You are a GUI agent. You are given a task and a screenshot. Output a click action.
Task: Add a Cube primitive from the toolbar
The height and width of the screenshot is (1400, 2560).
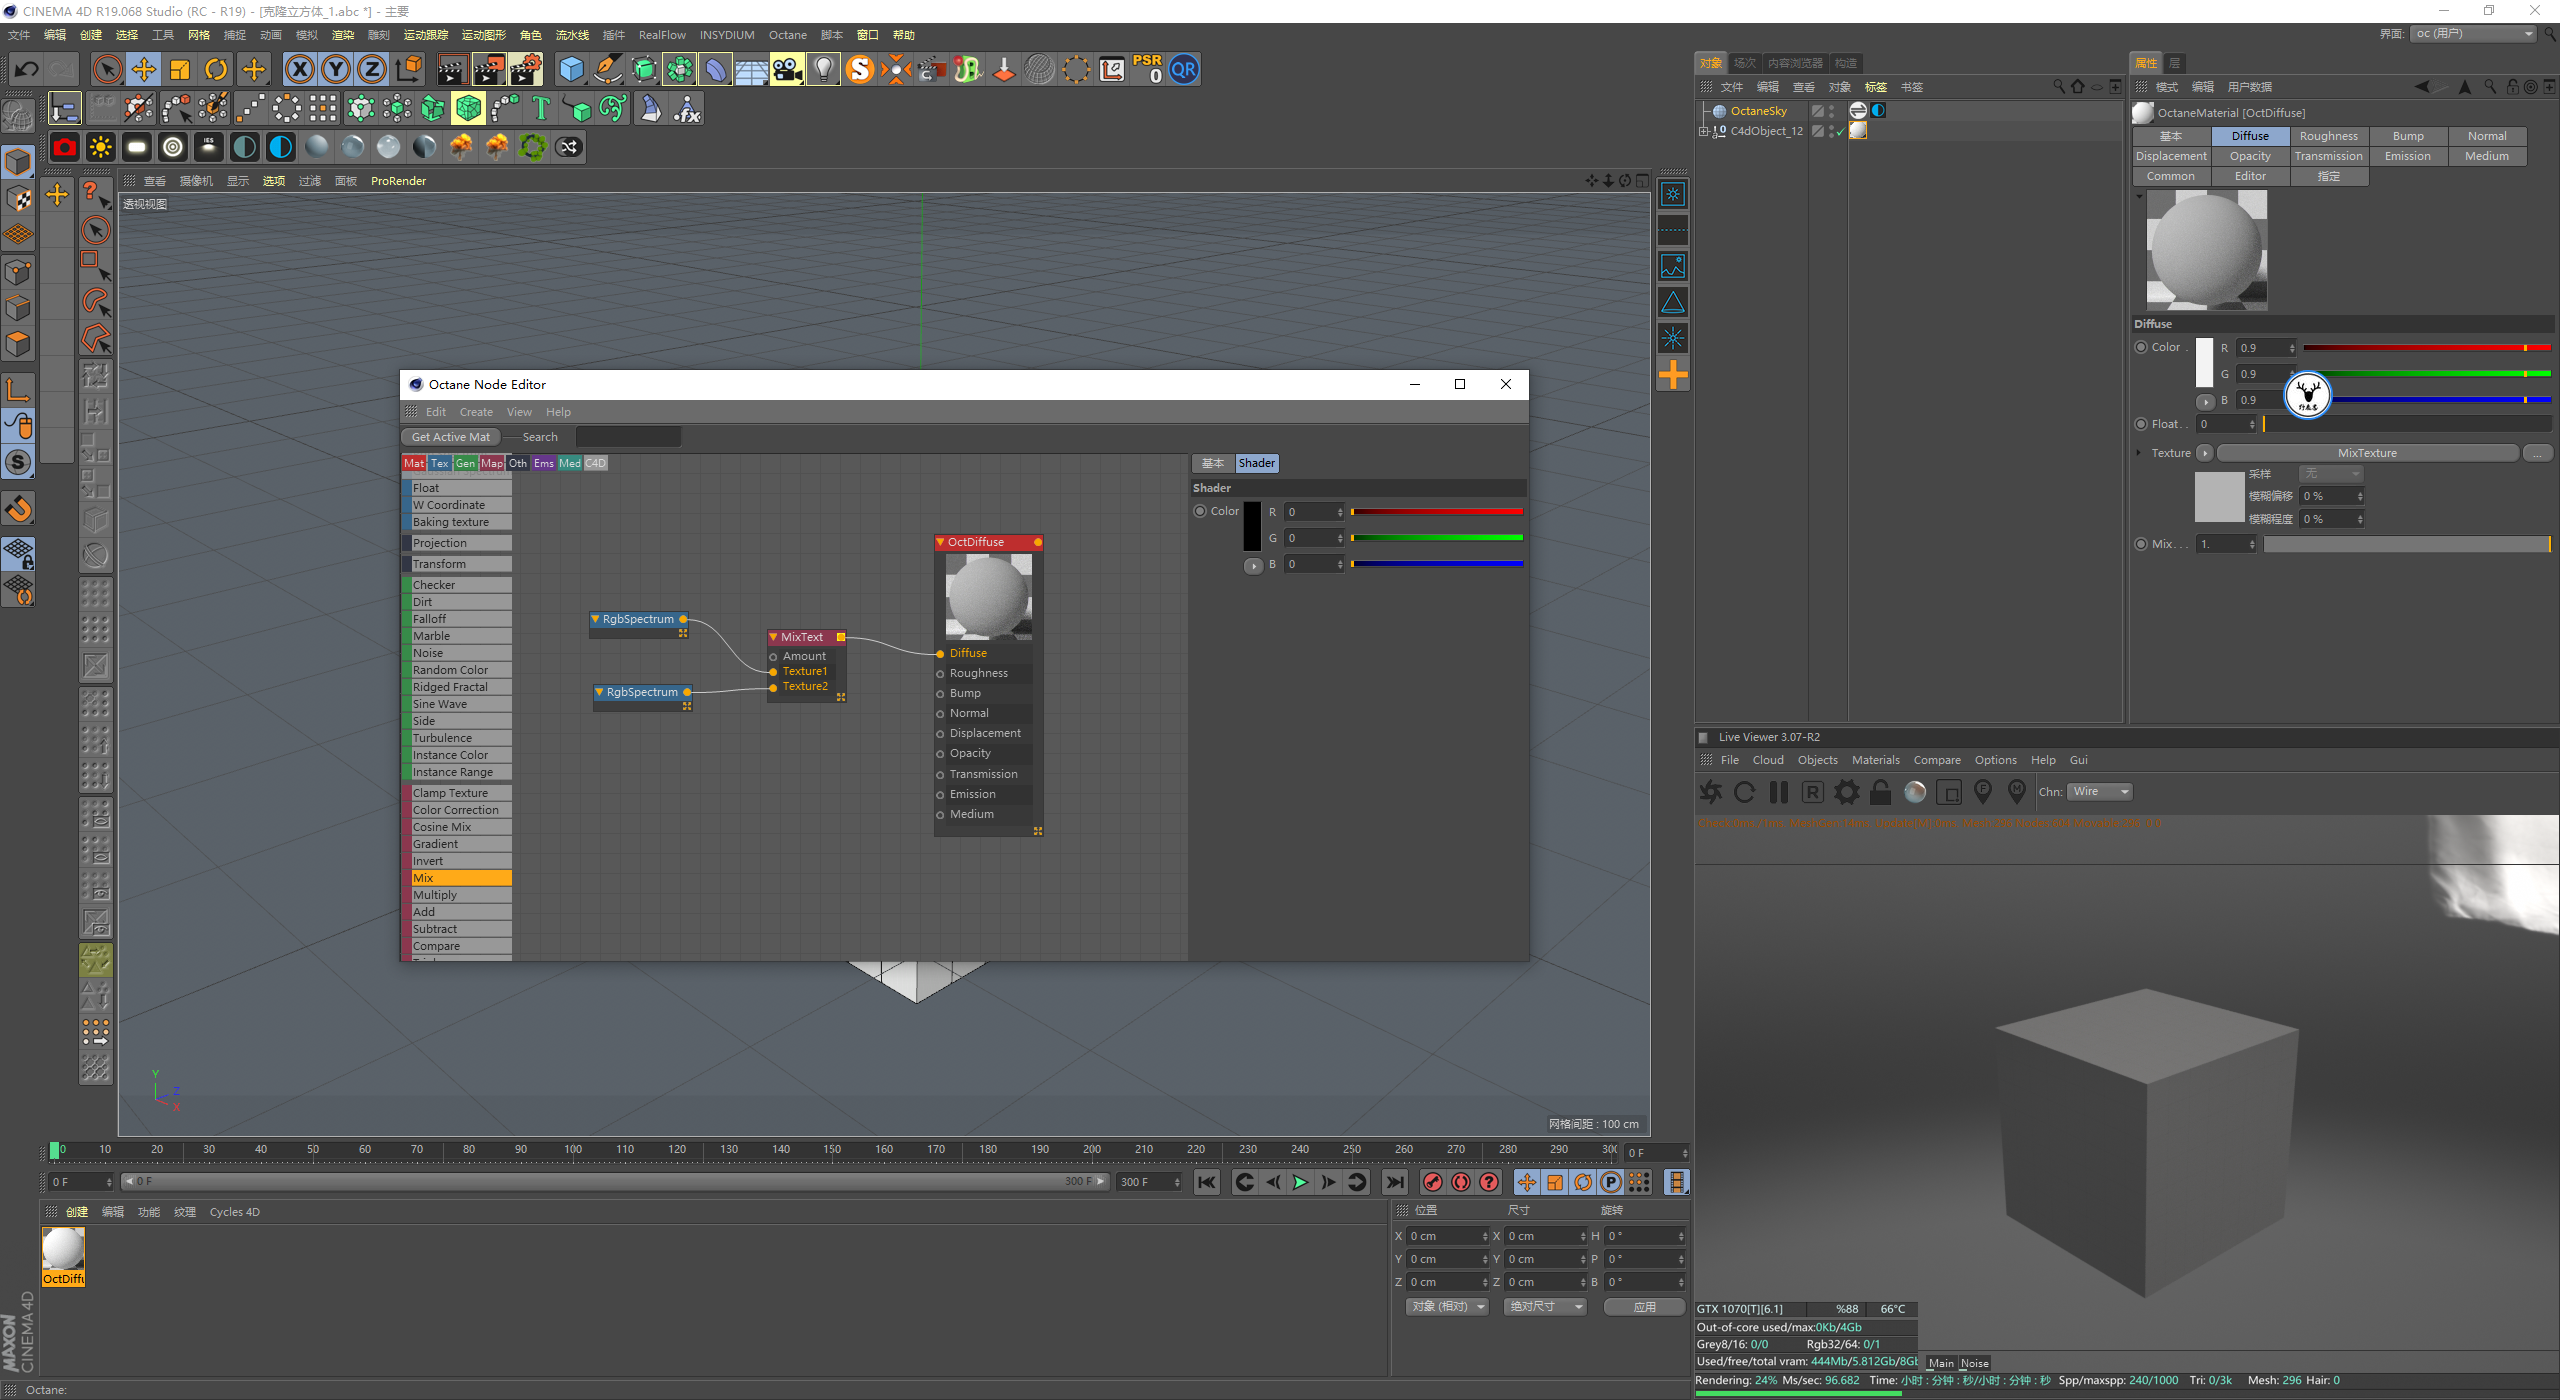(x=571, y=70)
